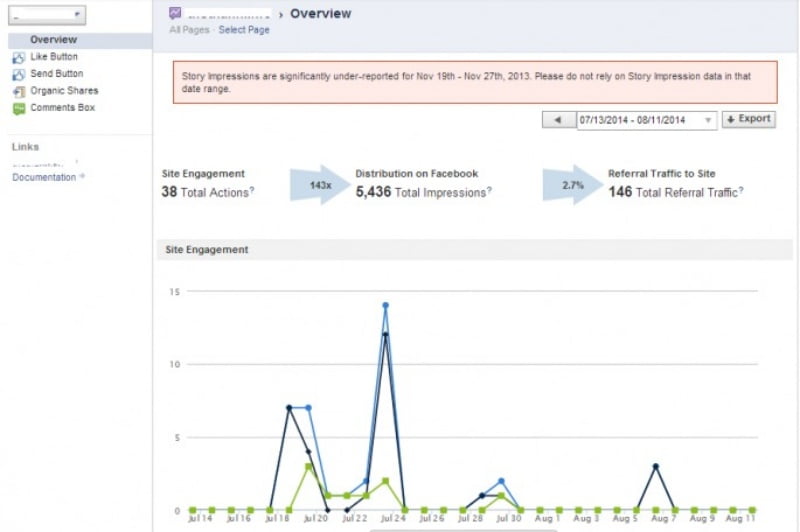Click the All Pages breadcrumb
This screenshot has width=800, height=532.
pyautogui.click(x=189, y=30)
